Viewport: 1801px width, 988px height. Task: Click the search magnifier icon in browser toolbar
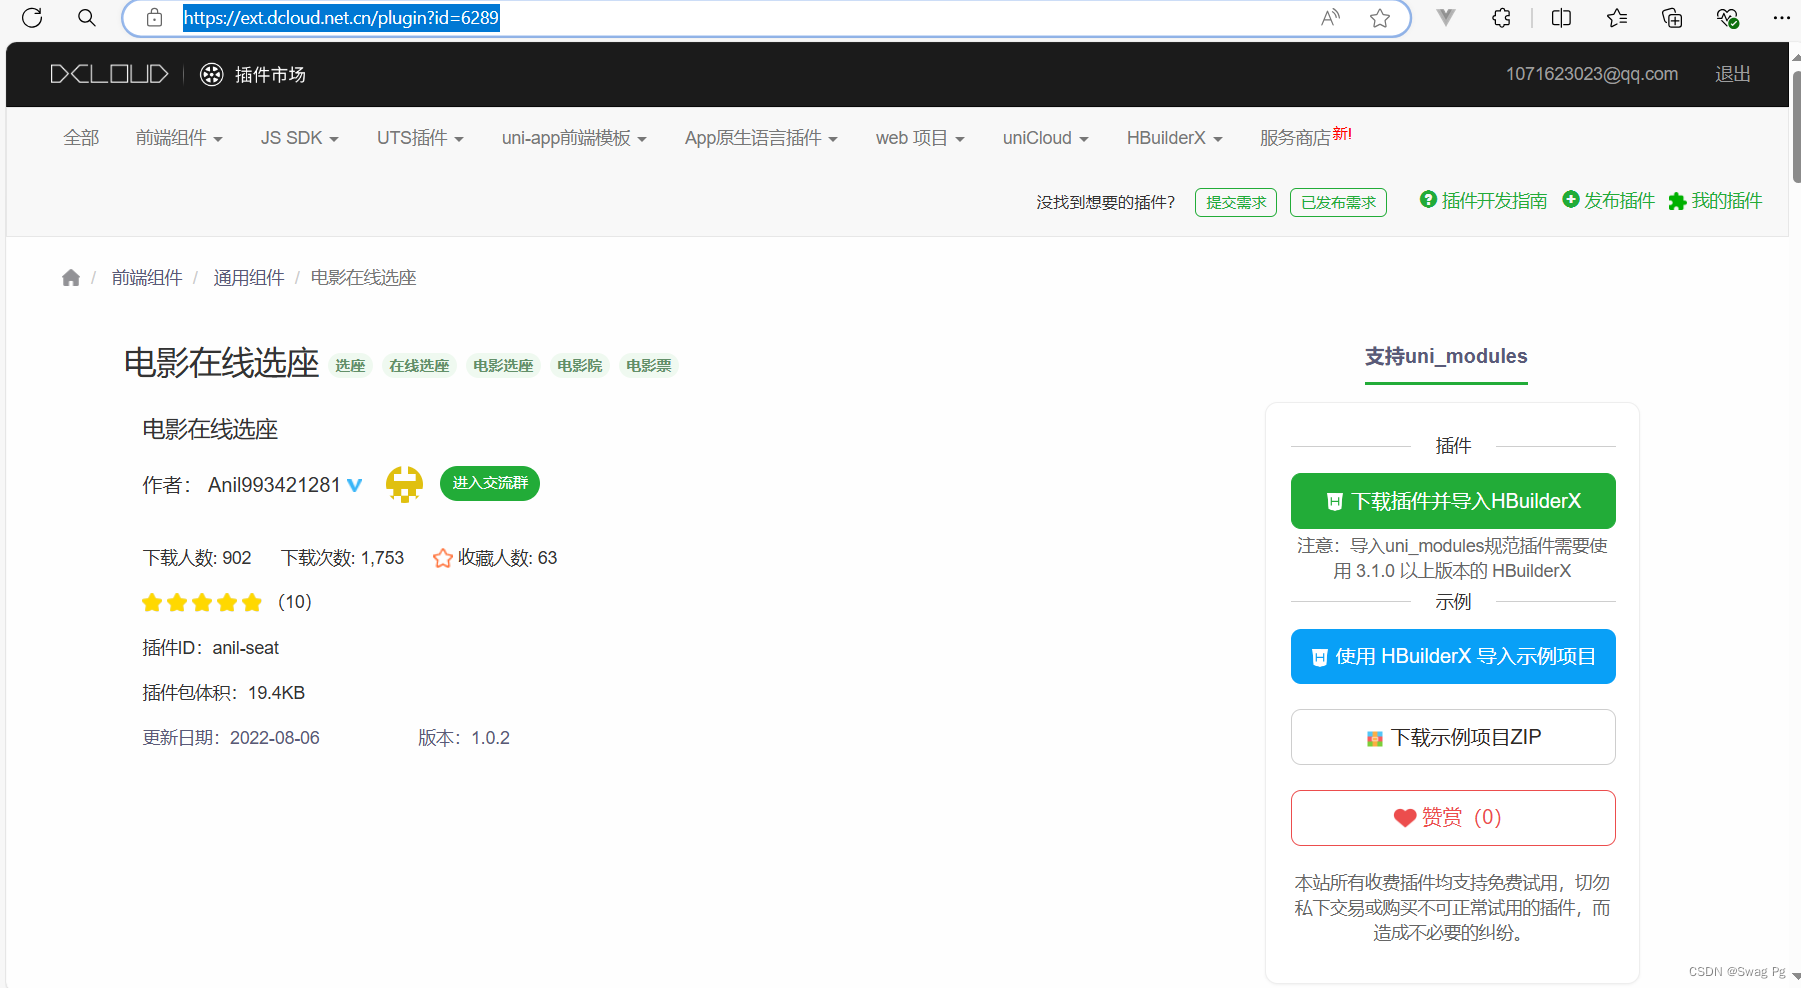point(87,18)
